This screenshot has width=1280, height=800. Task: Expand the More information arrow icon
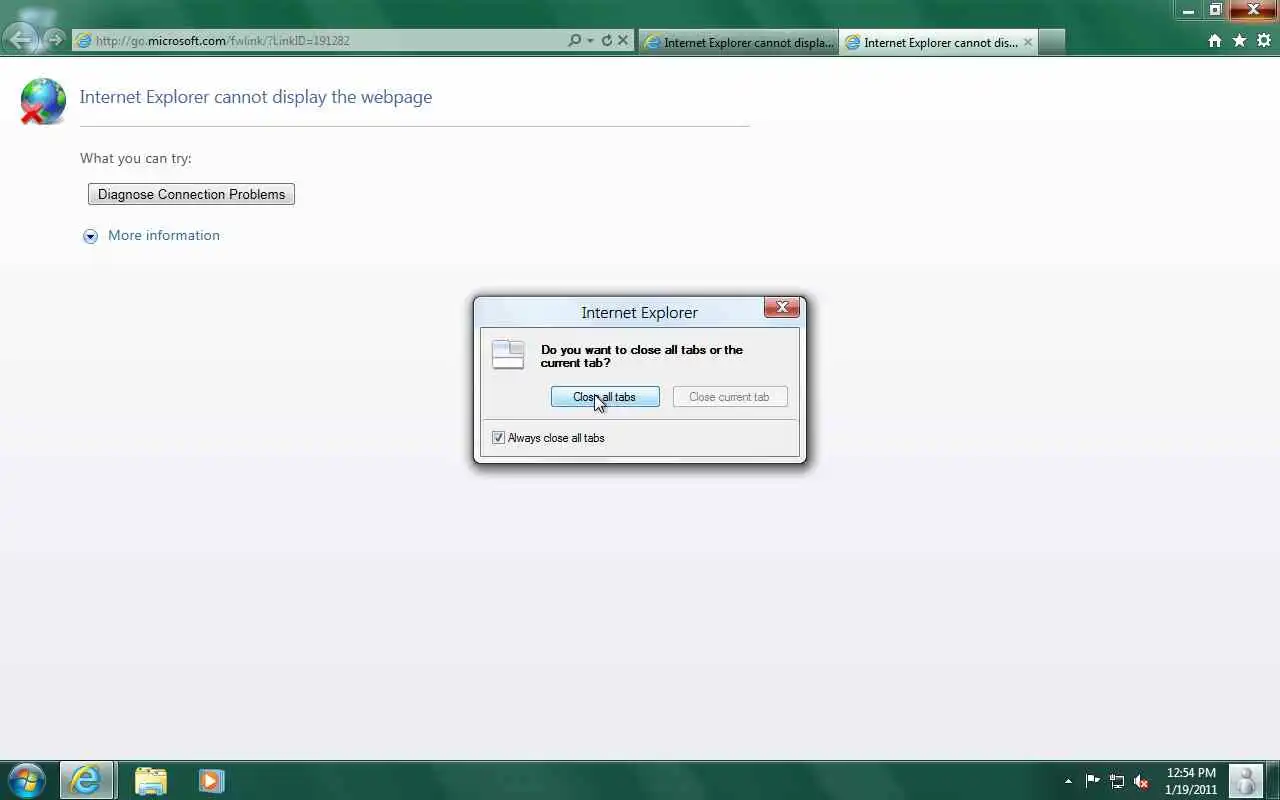point(90,236)
